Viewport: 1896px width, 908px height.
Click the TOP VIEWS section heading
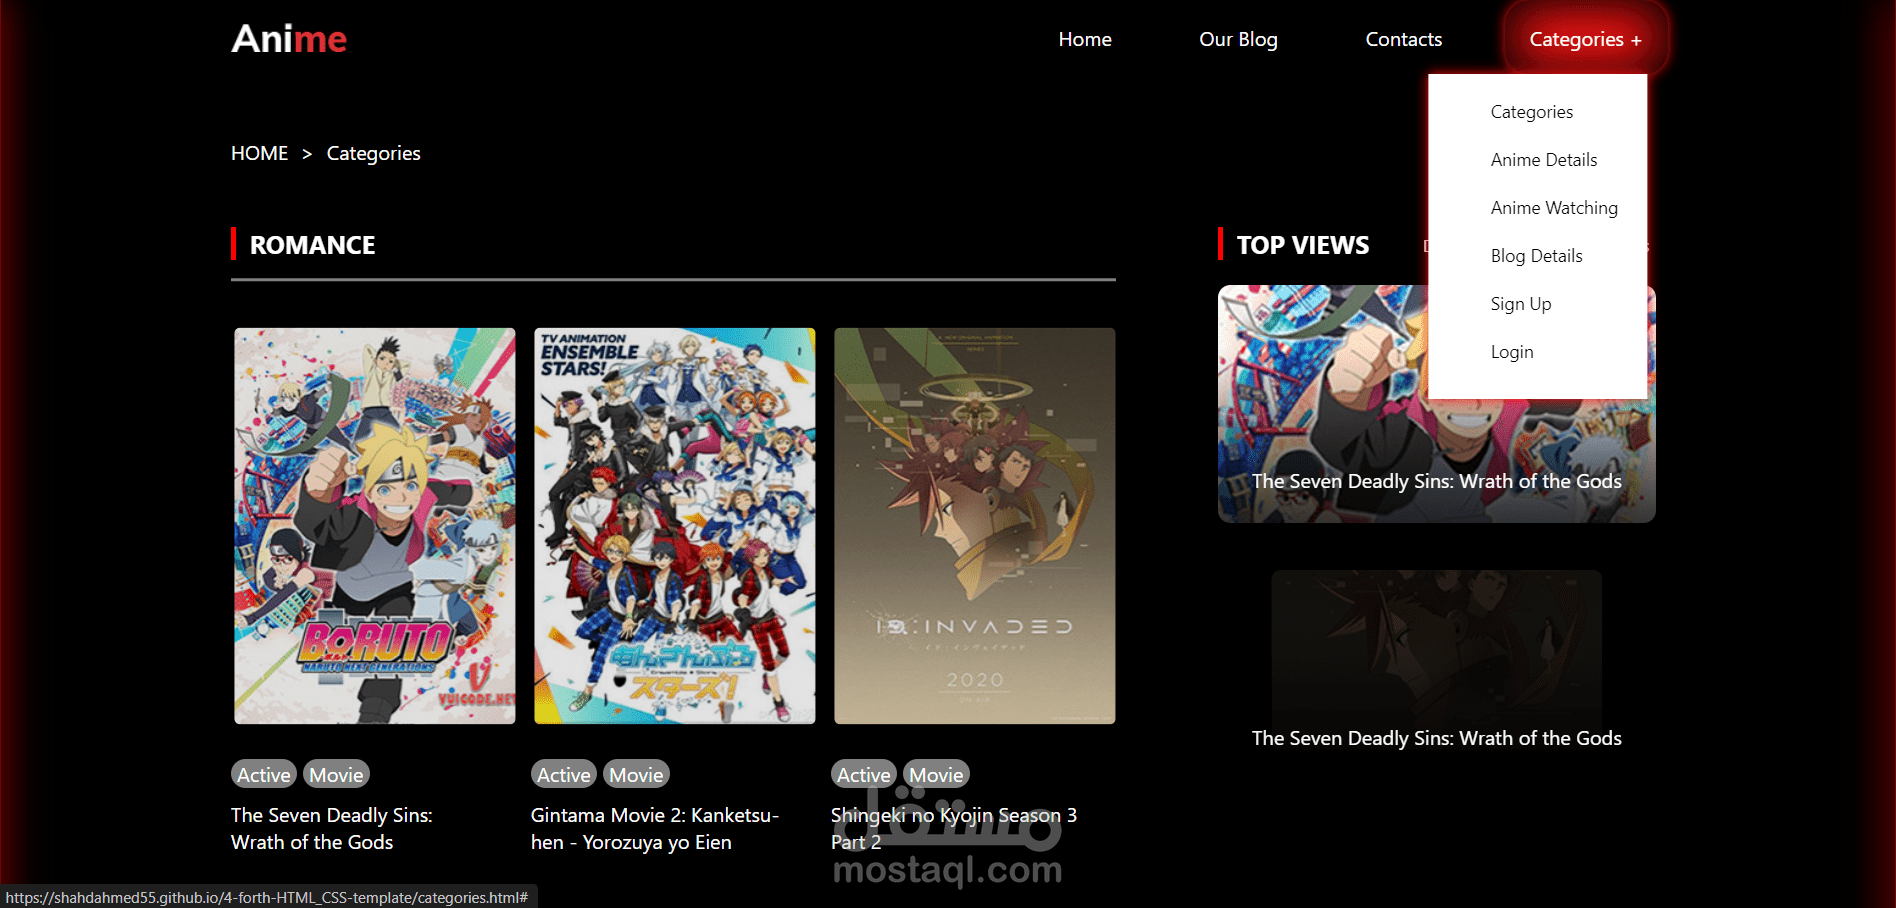coord(1303,245)
